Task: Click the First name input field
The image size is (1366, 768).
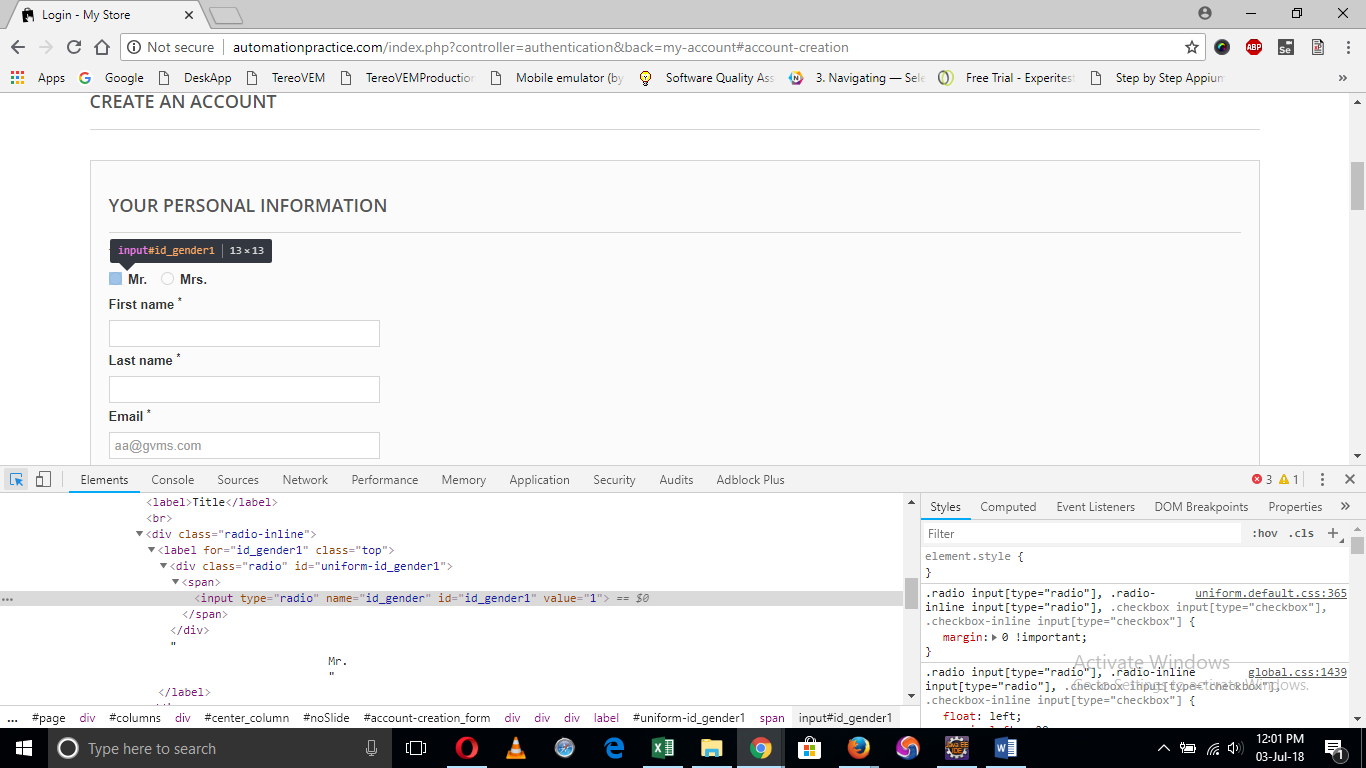Action: click(244, 333)
